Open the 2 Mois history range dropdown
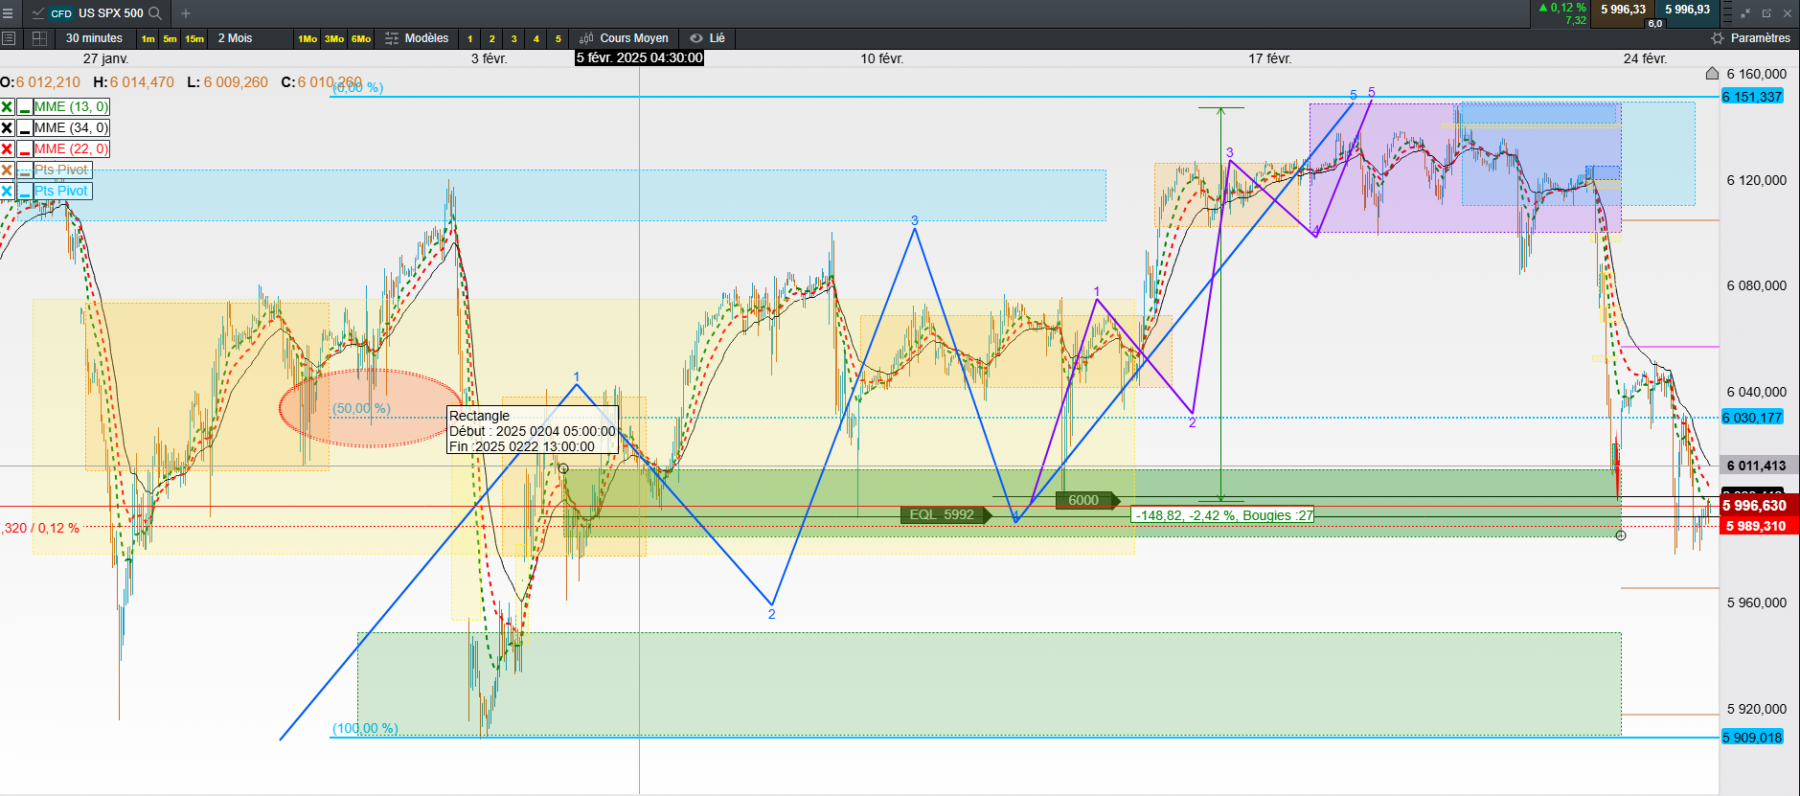This screenshot has height=796, width=1800. [x=235, y=38]
